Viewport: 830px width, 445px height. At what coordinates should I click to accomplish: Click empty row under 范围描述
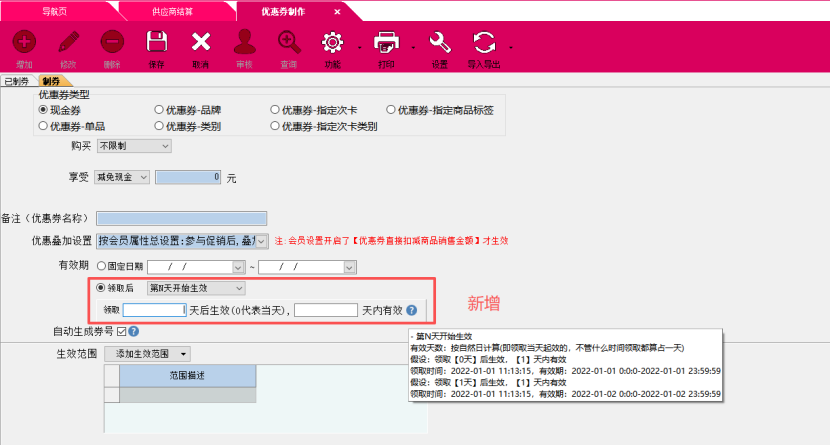click(187, 395)
